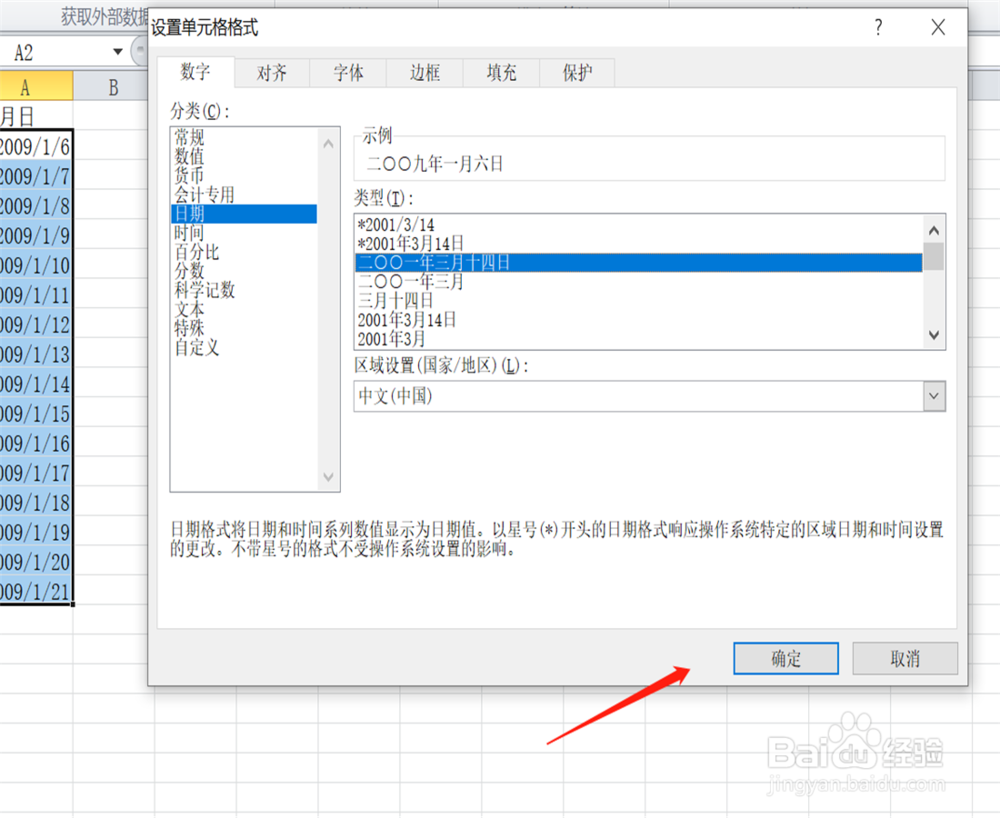Select the 保护 tab
The image size is (1000, 818).
click(x=577, y=73)
